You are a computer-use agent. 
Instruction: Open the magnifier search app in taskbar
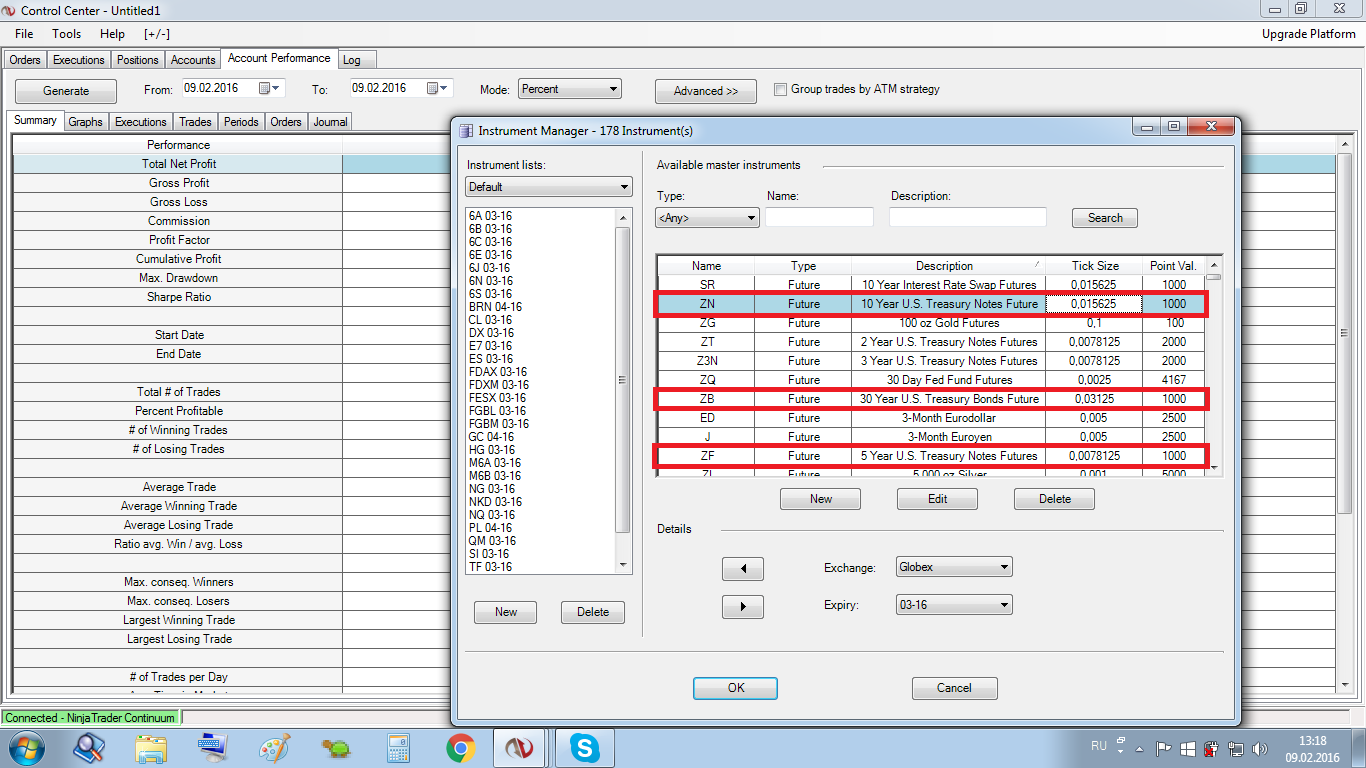[x=90, y=748]
